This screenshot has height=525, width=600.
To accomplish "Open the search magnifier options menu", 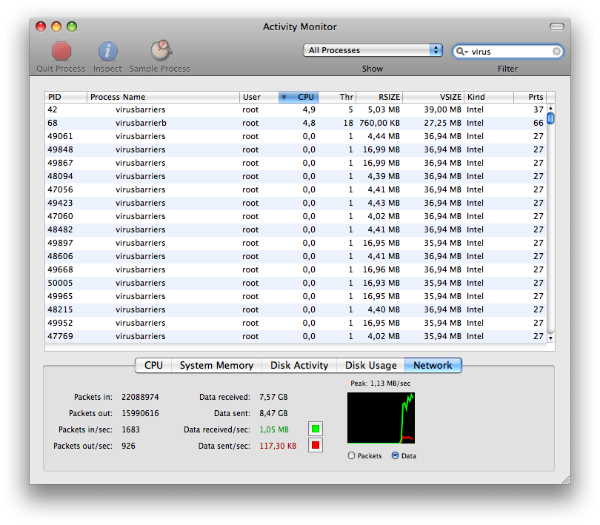I will pos(462,51).
